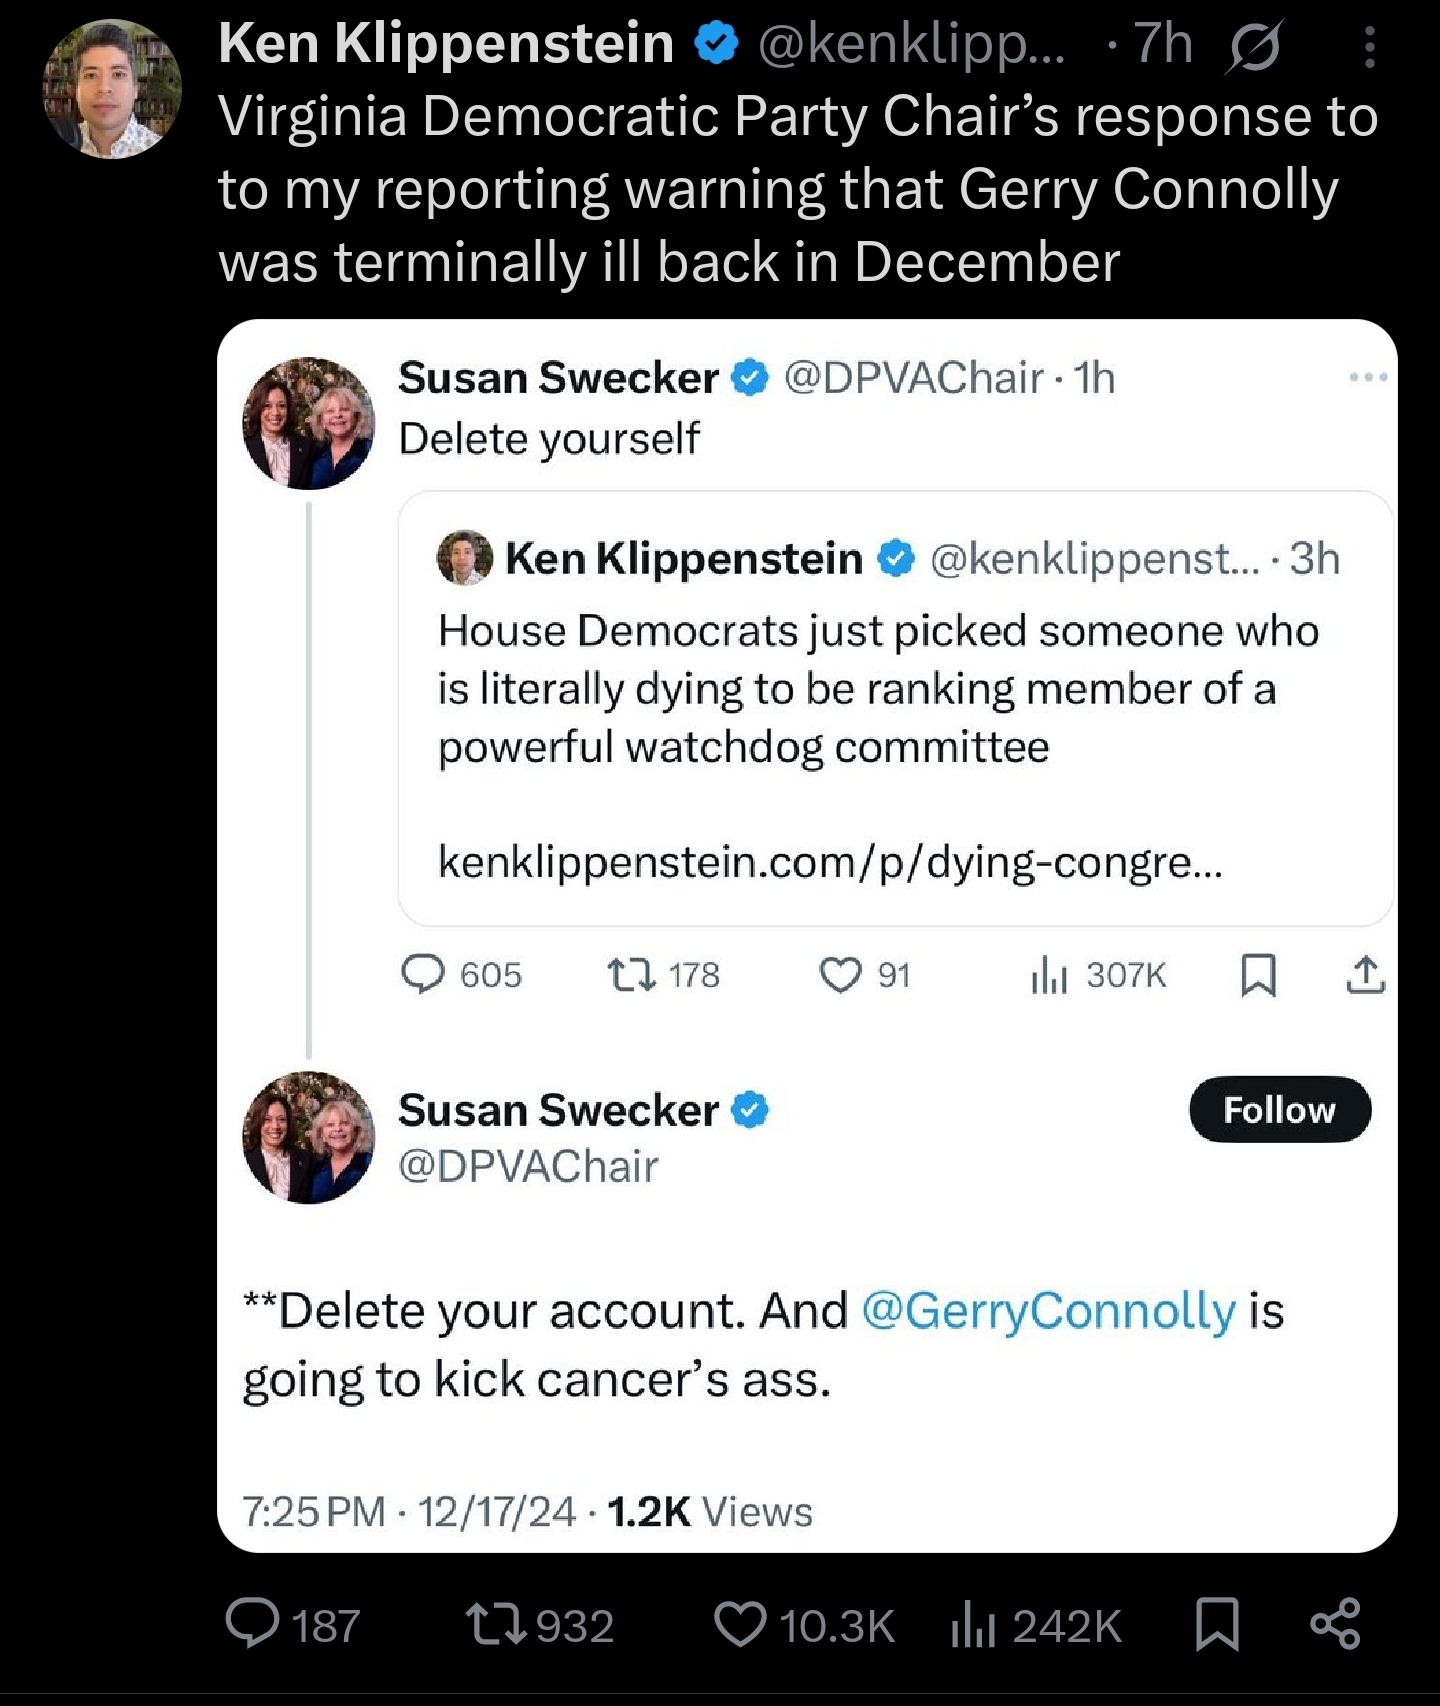Screen dimensions: 1440x1706
Task: Tap the repost icon with 932 count
Action: (497, 1624)
